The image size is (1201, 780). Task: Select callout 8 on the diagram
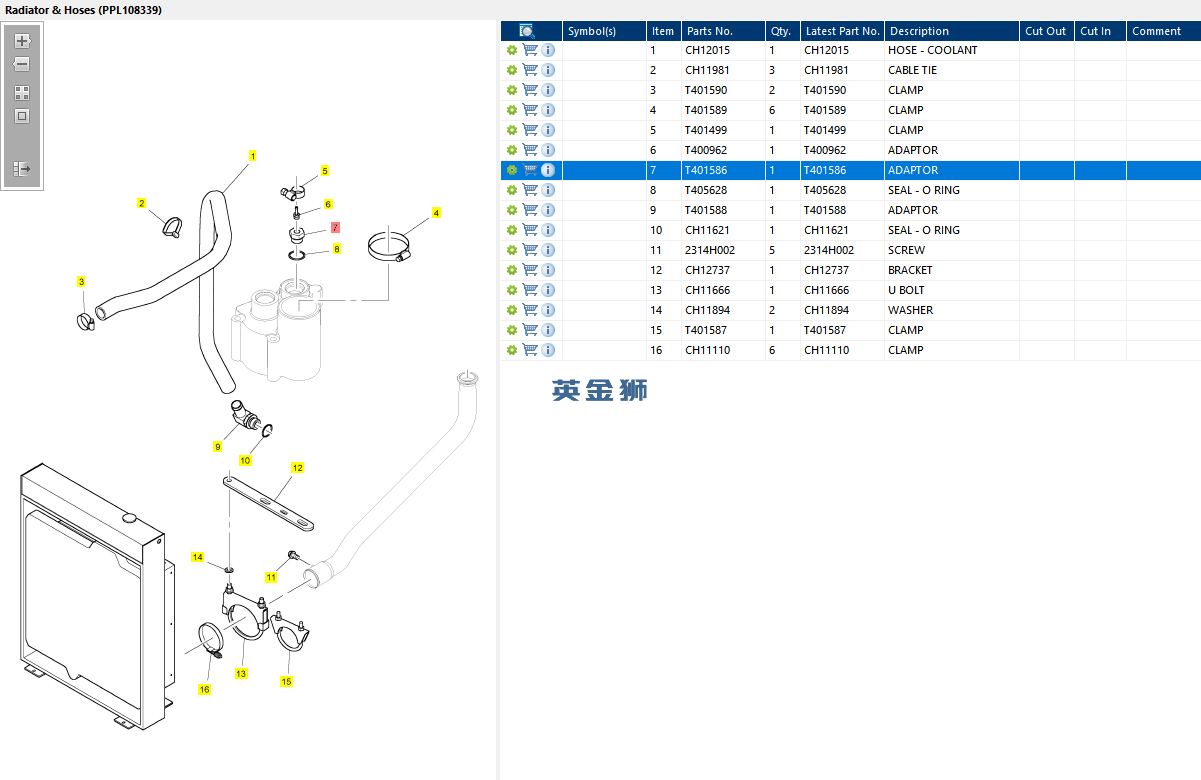click(337, 249)
